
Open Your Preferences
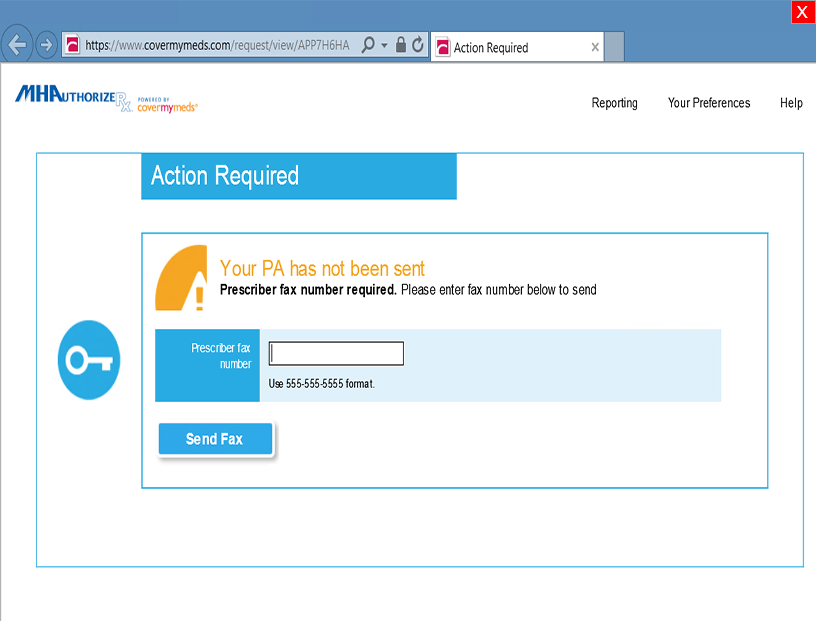tap(709, 103)
